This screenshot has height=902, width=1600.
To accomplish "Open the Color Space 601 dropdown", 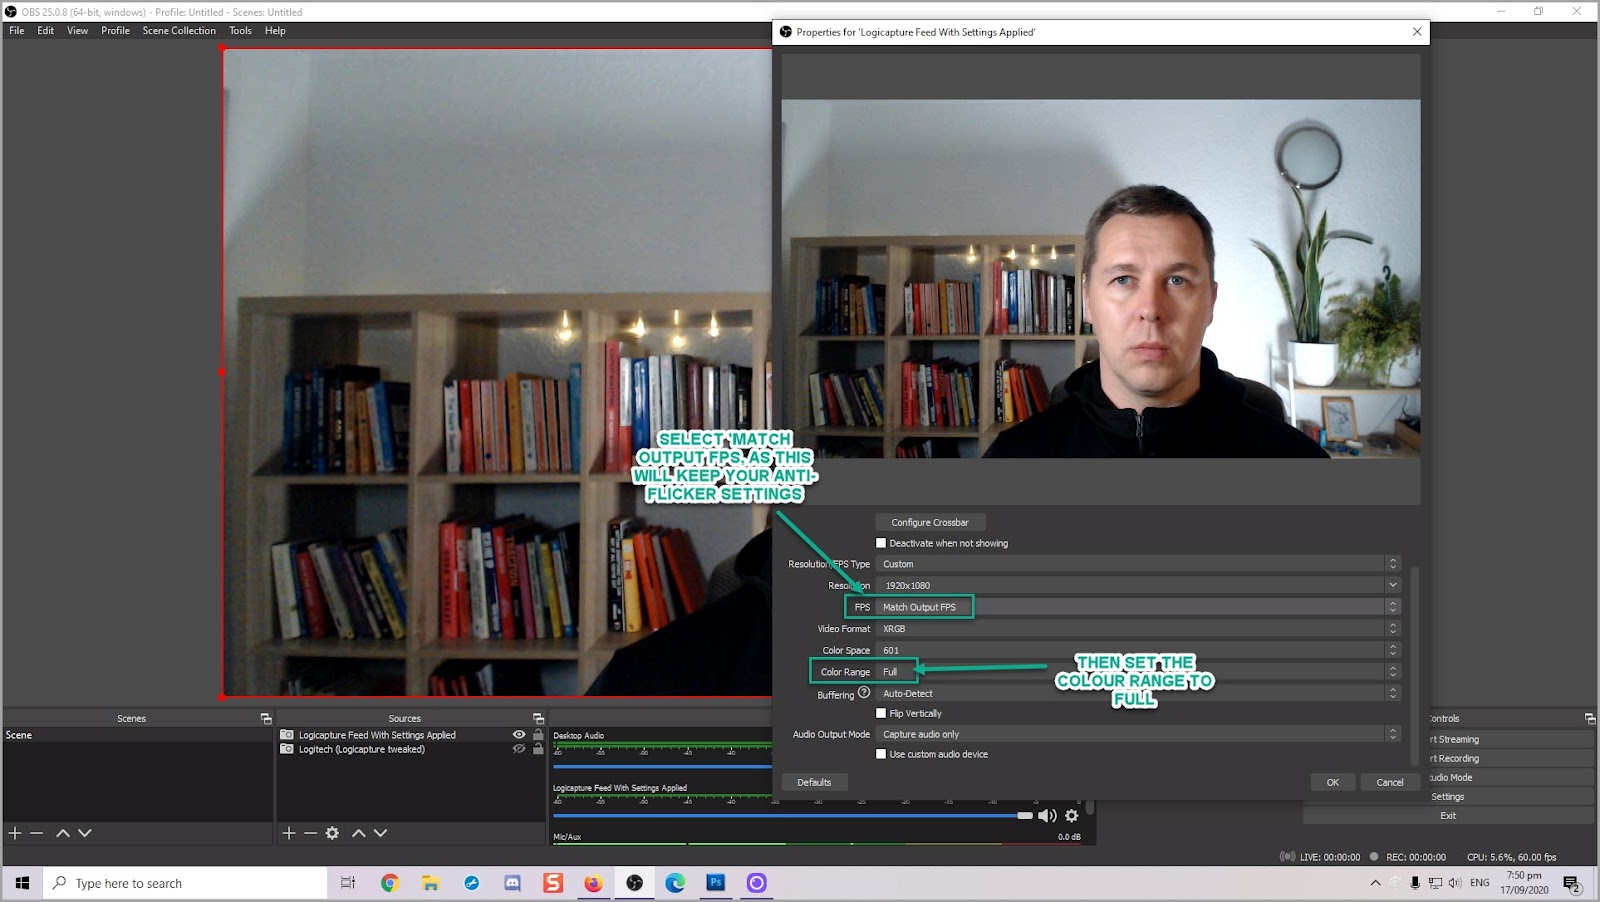I will (x=1137, y=650).
